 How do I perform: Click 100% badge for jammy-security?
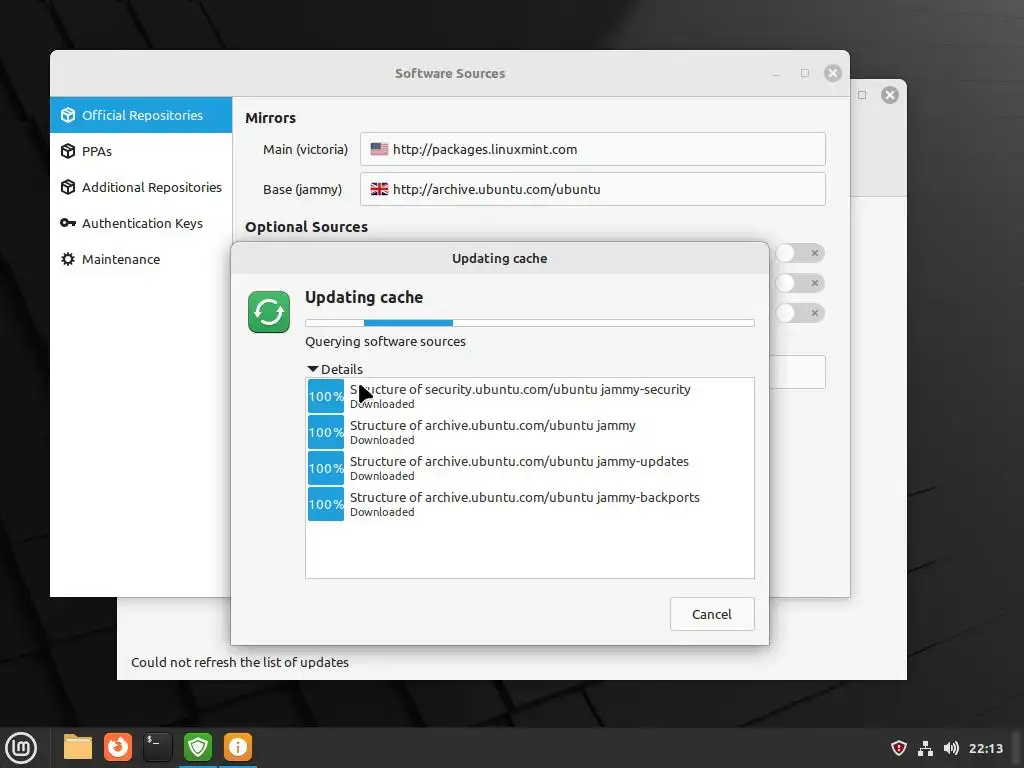click(x=326, y=396)
